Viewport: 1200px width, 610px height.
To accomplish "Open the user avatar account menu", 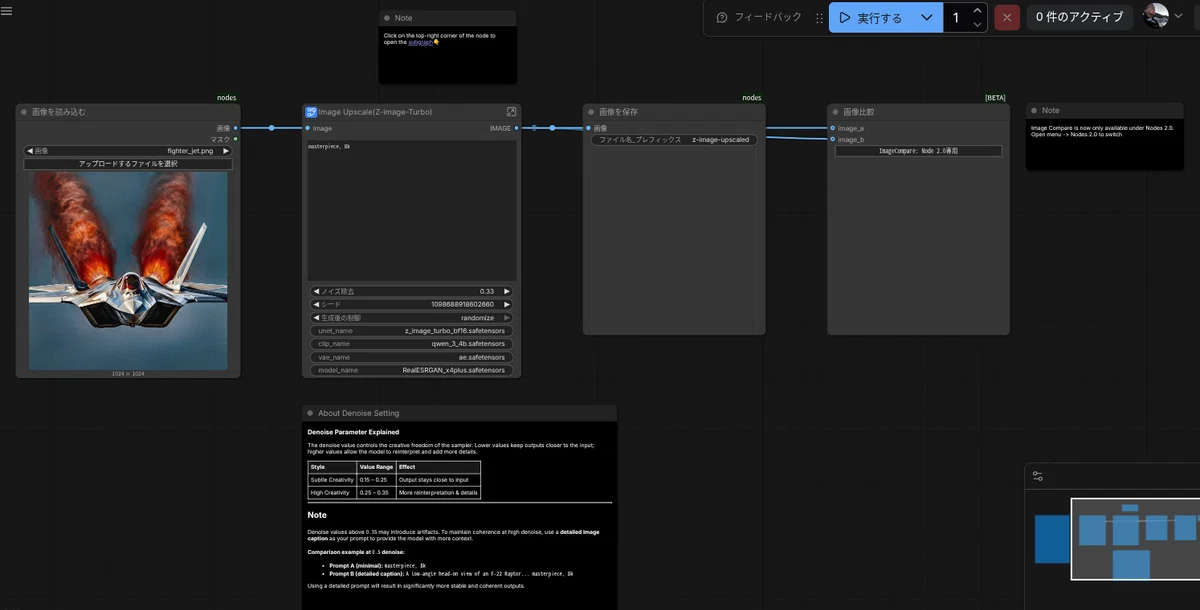I will tap(1164, 17).
